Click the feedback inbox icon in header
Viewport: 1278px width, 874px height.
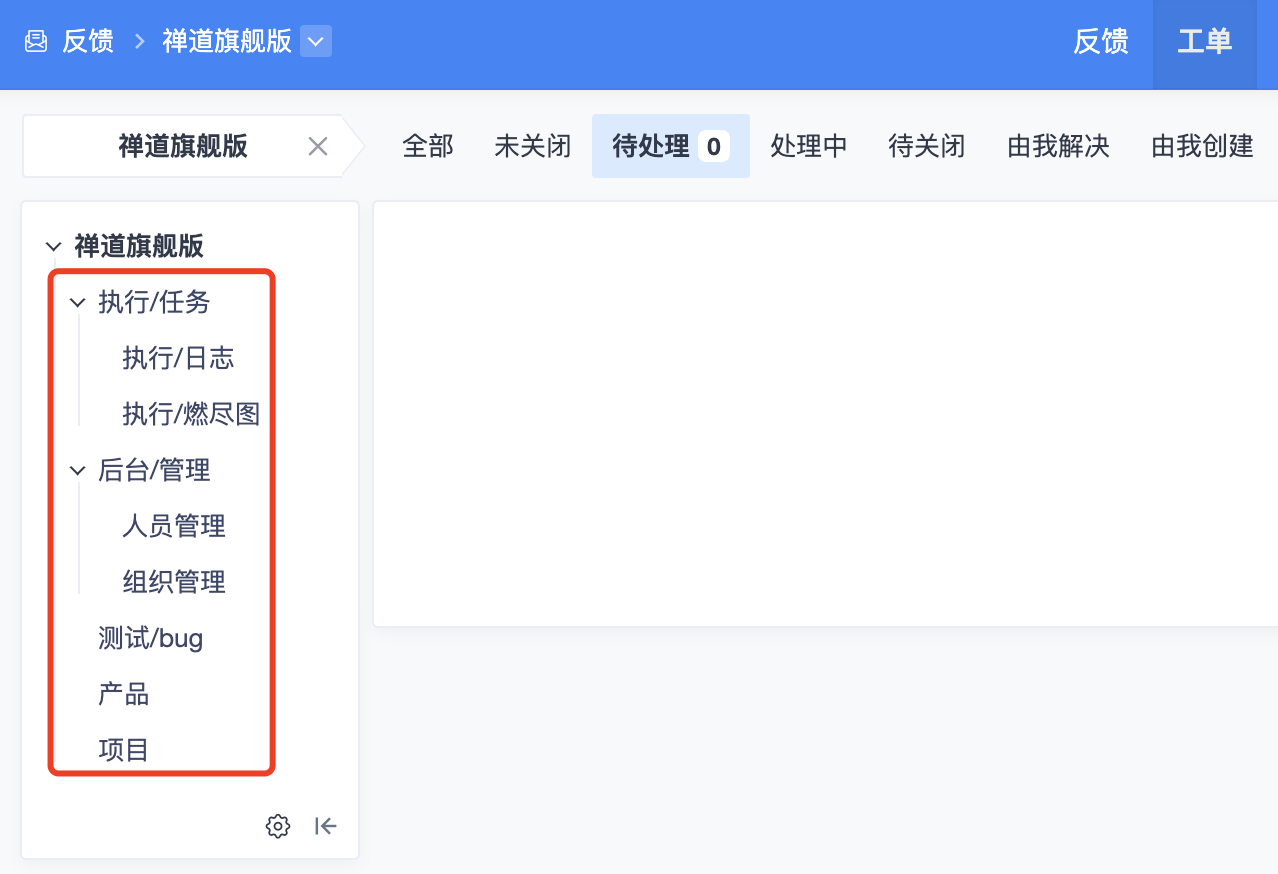[36, 42]
